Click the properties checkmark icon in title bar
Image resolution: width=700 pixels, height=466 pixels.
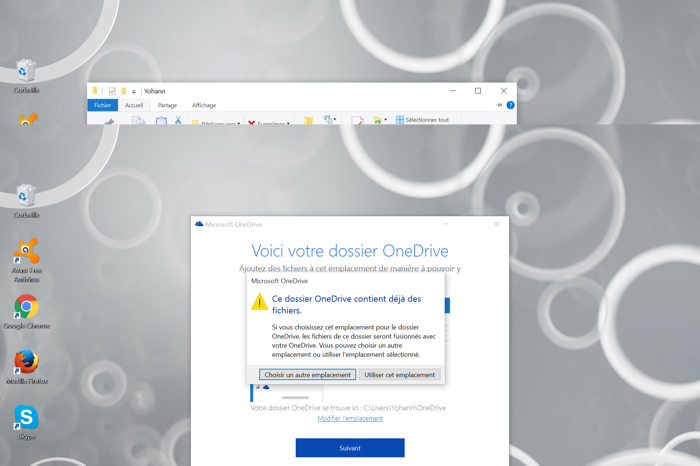(x=112, y=91)
